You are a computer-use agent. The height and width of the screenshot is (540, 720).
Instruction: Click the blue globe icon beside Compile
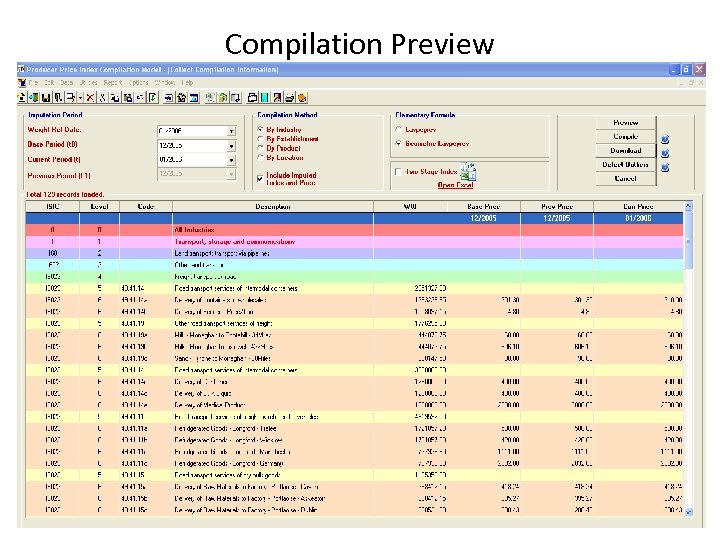[664, 139]
